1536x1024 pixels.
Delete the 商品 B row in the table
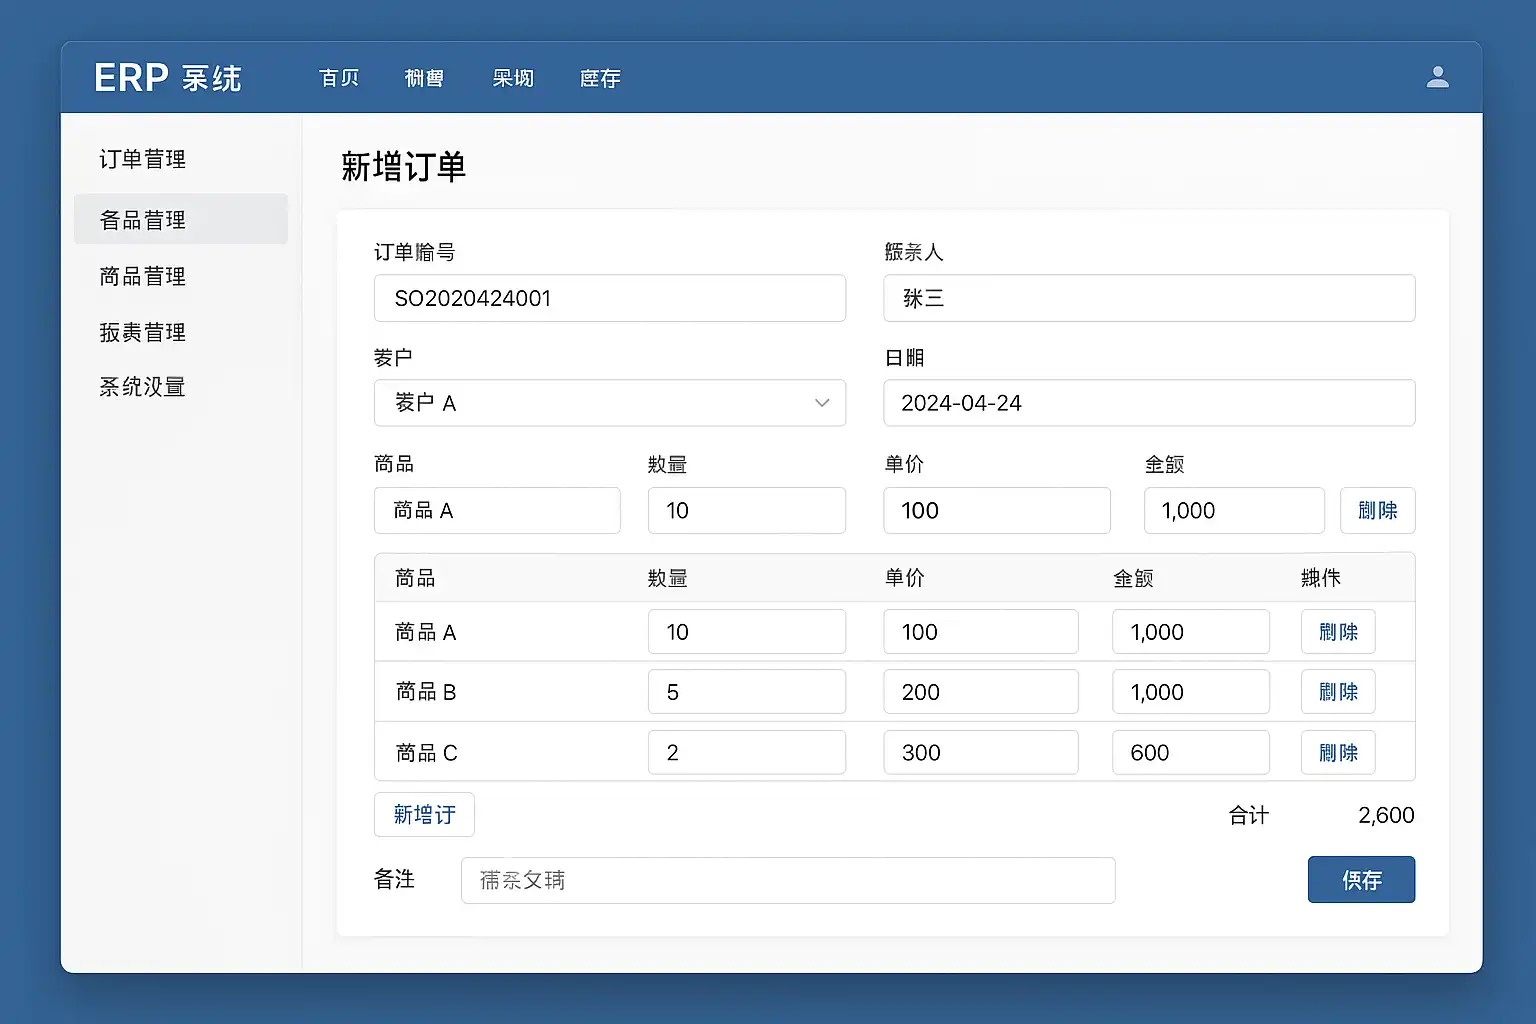coord(1337,692)
